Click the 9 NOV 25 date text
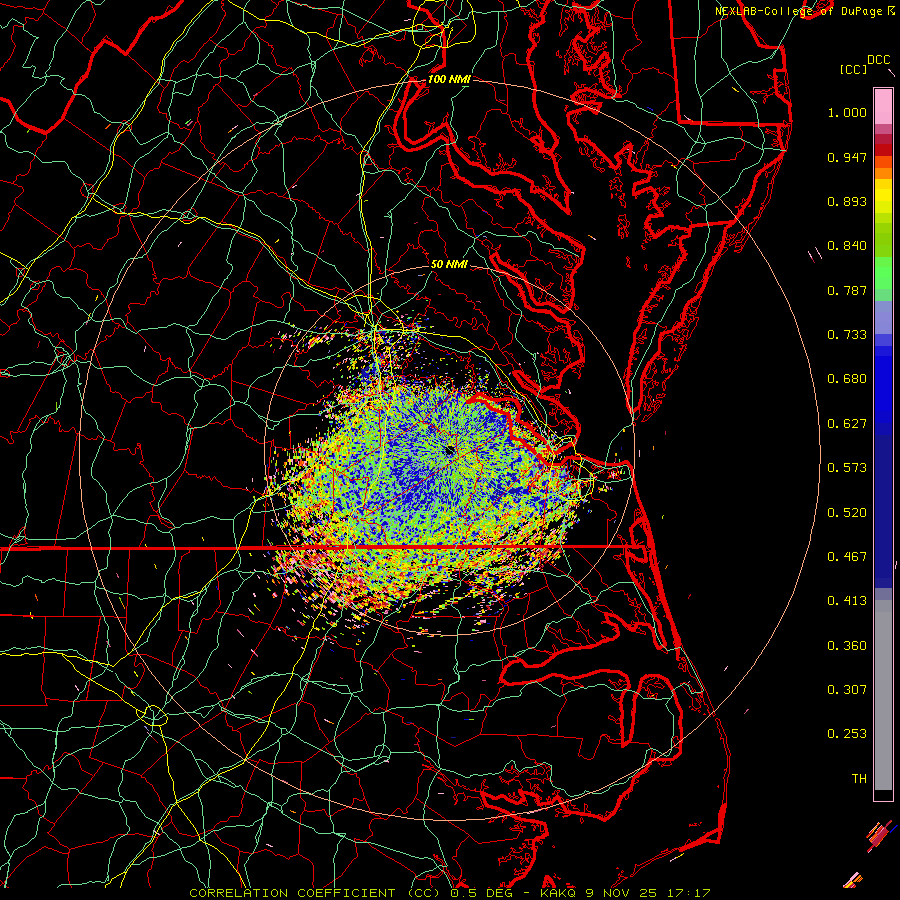The height and width of the screenshot is (900, 900). (x=621, y=893)
